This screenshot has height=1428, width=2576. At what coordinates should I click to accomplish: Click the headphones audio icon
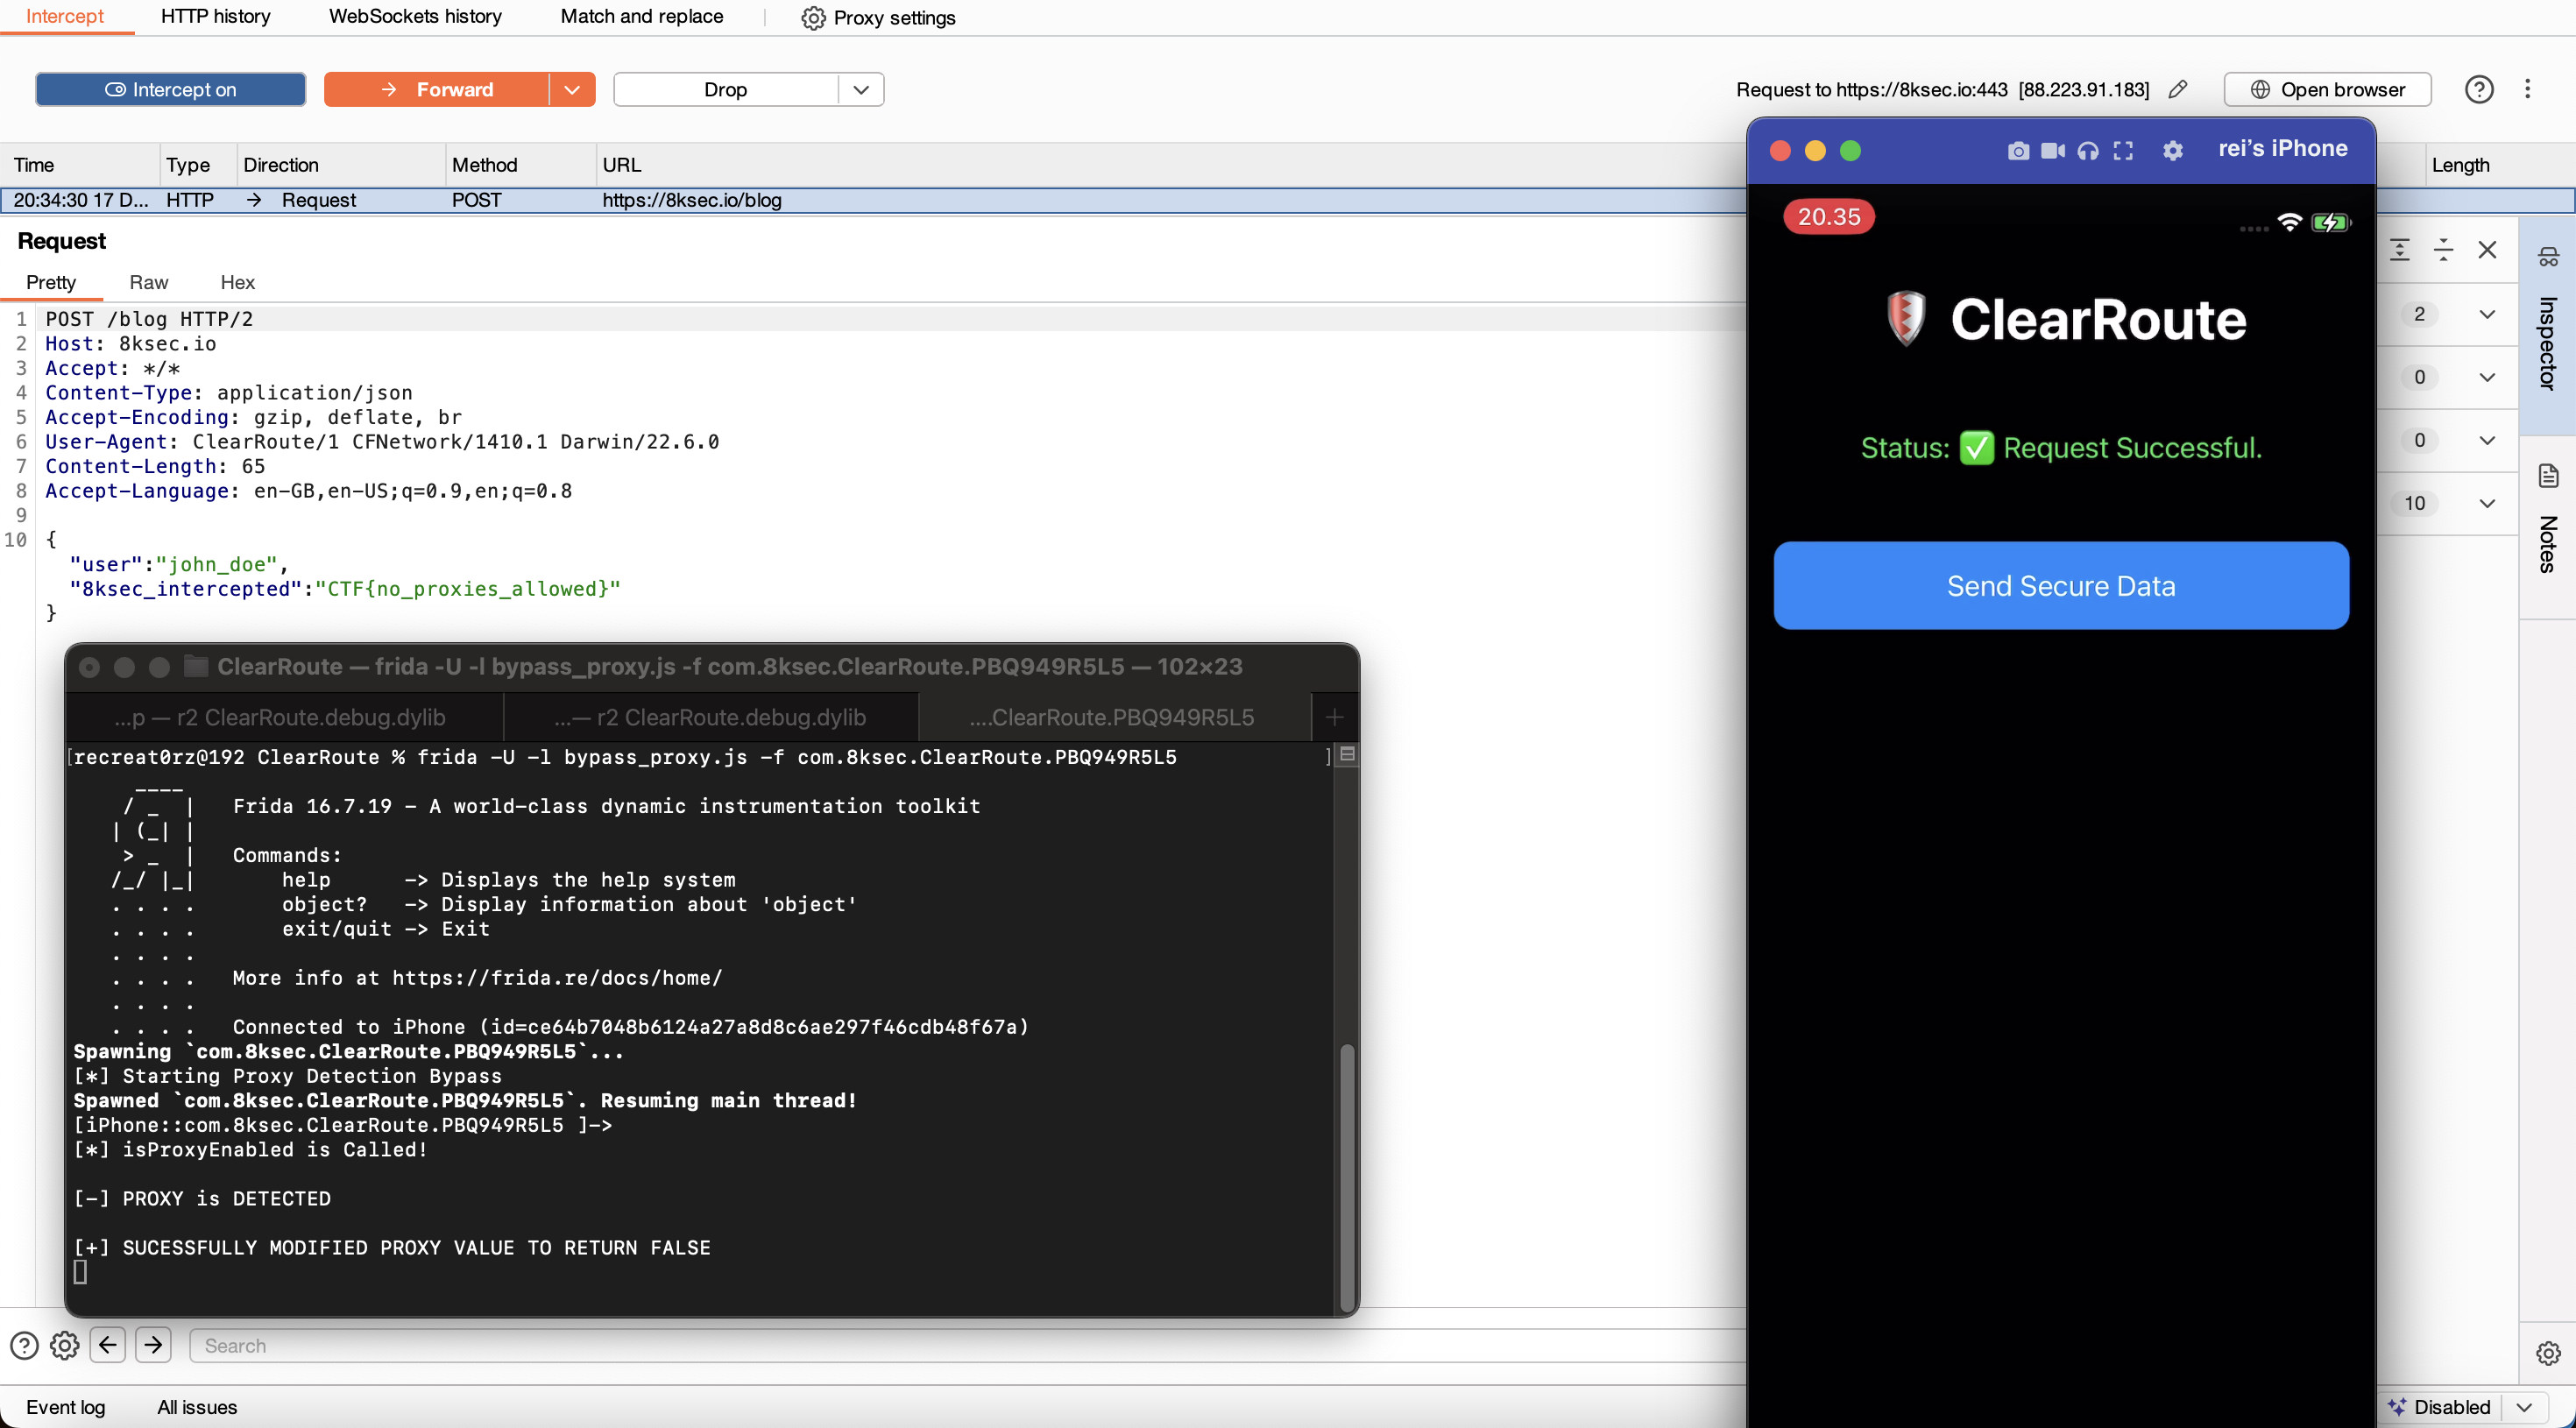[x=2088, y=151]
